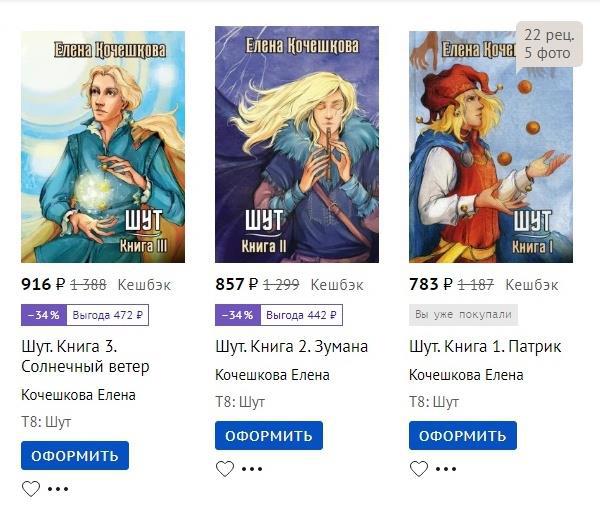Add Шут Книга 2 Зумана to favorites heart
This screenshot has height=515, width=600.
(225, 469)
